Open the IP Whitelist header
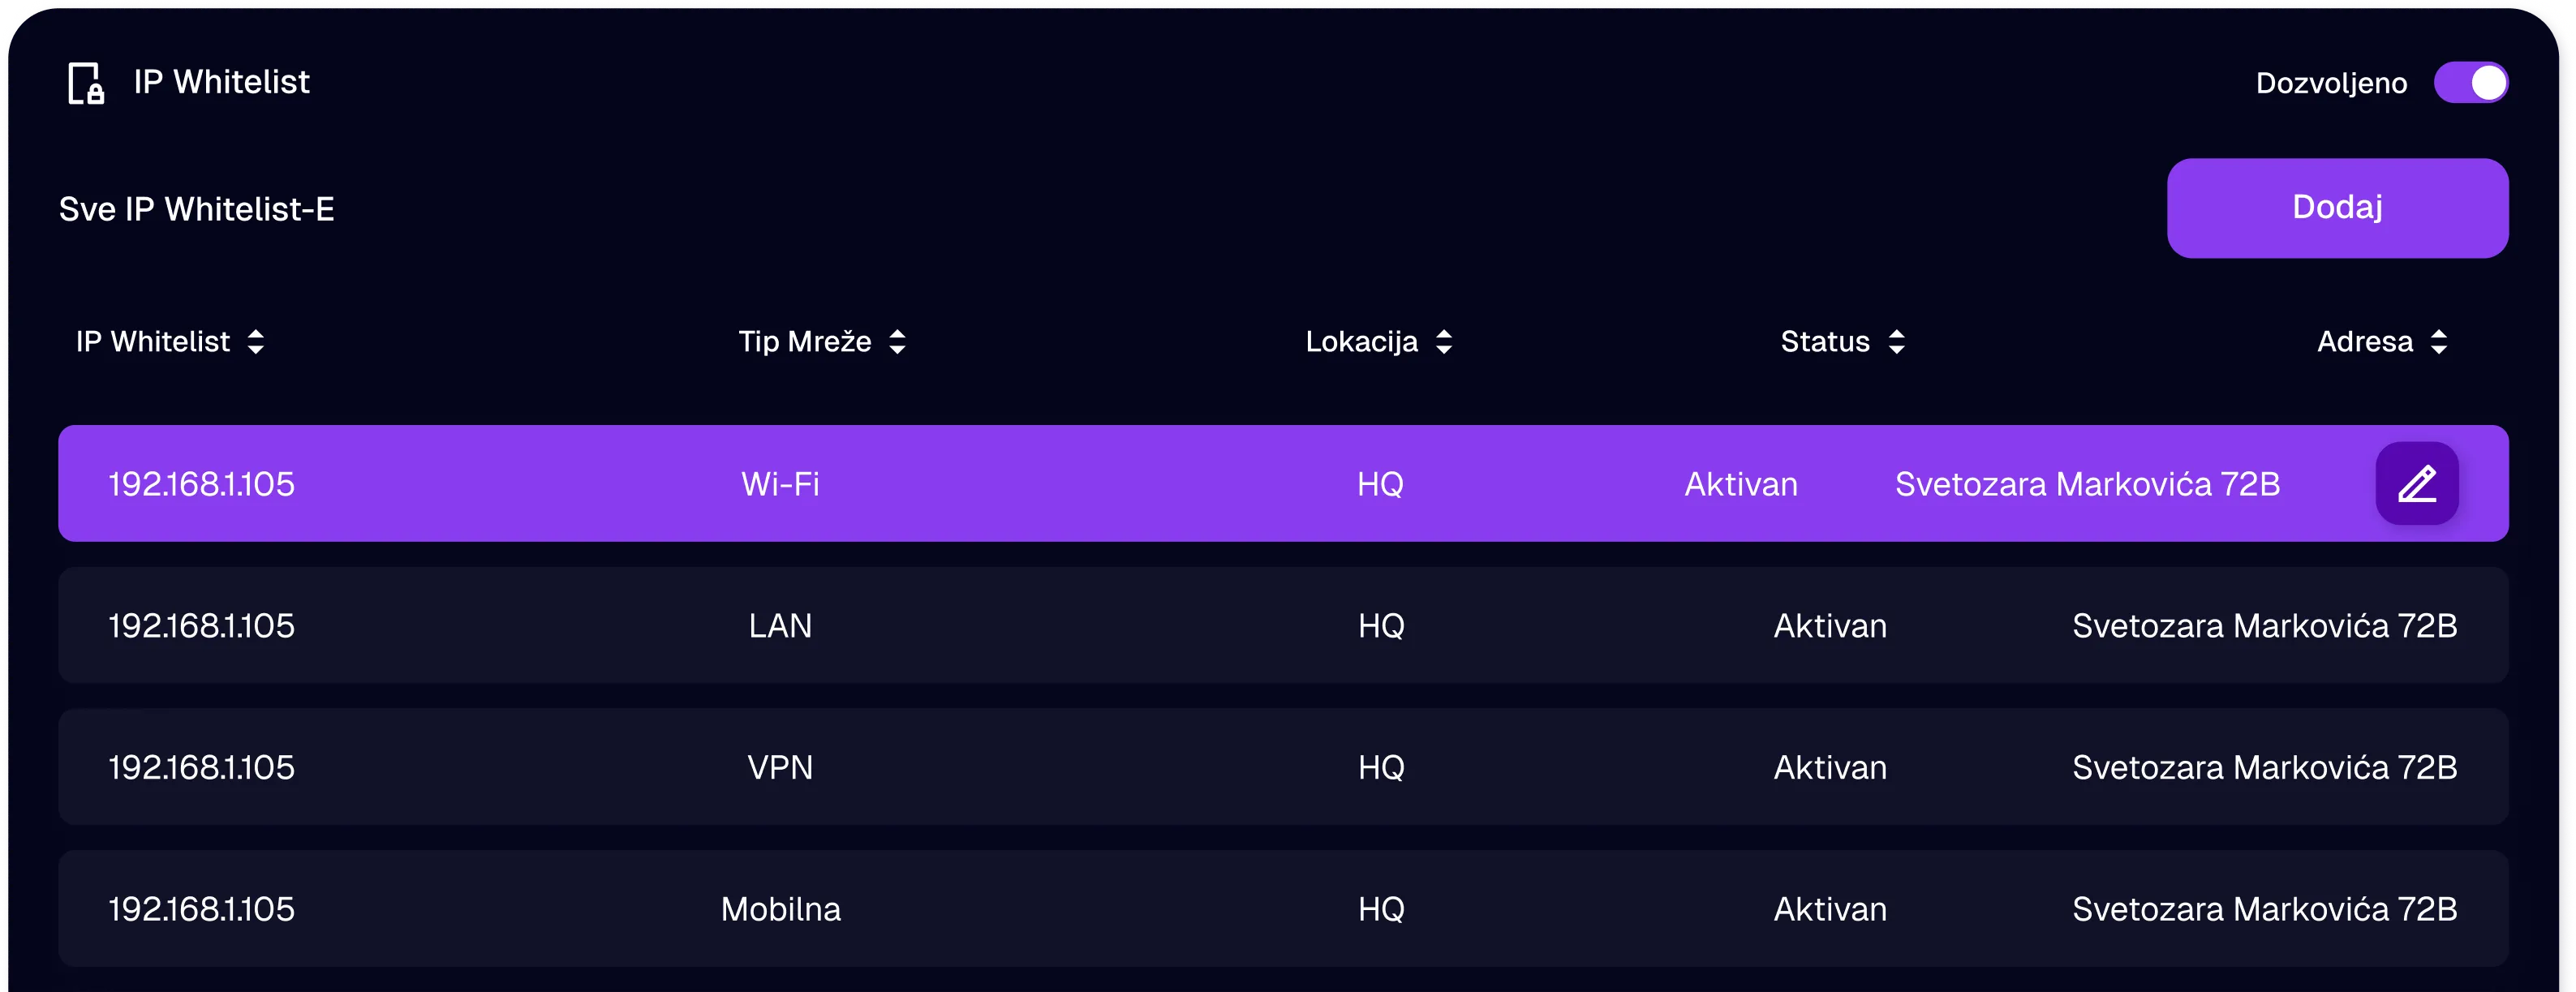Screen dimensions: 2576x992 point(222,83)
